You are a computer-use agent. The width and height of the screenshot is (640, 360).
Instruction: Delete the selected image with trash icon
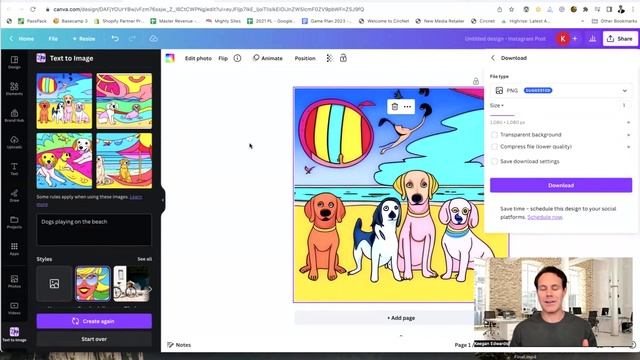(x=395, y=107)
